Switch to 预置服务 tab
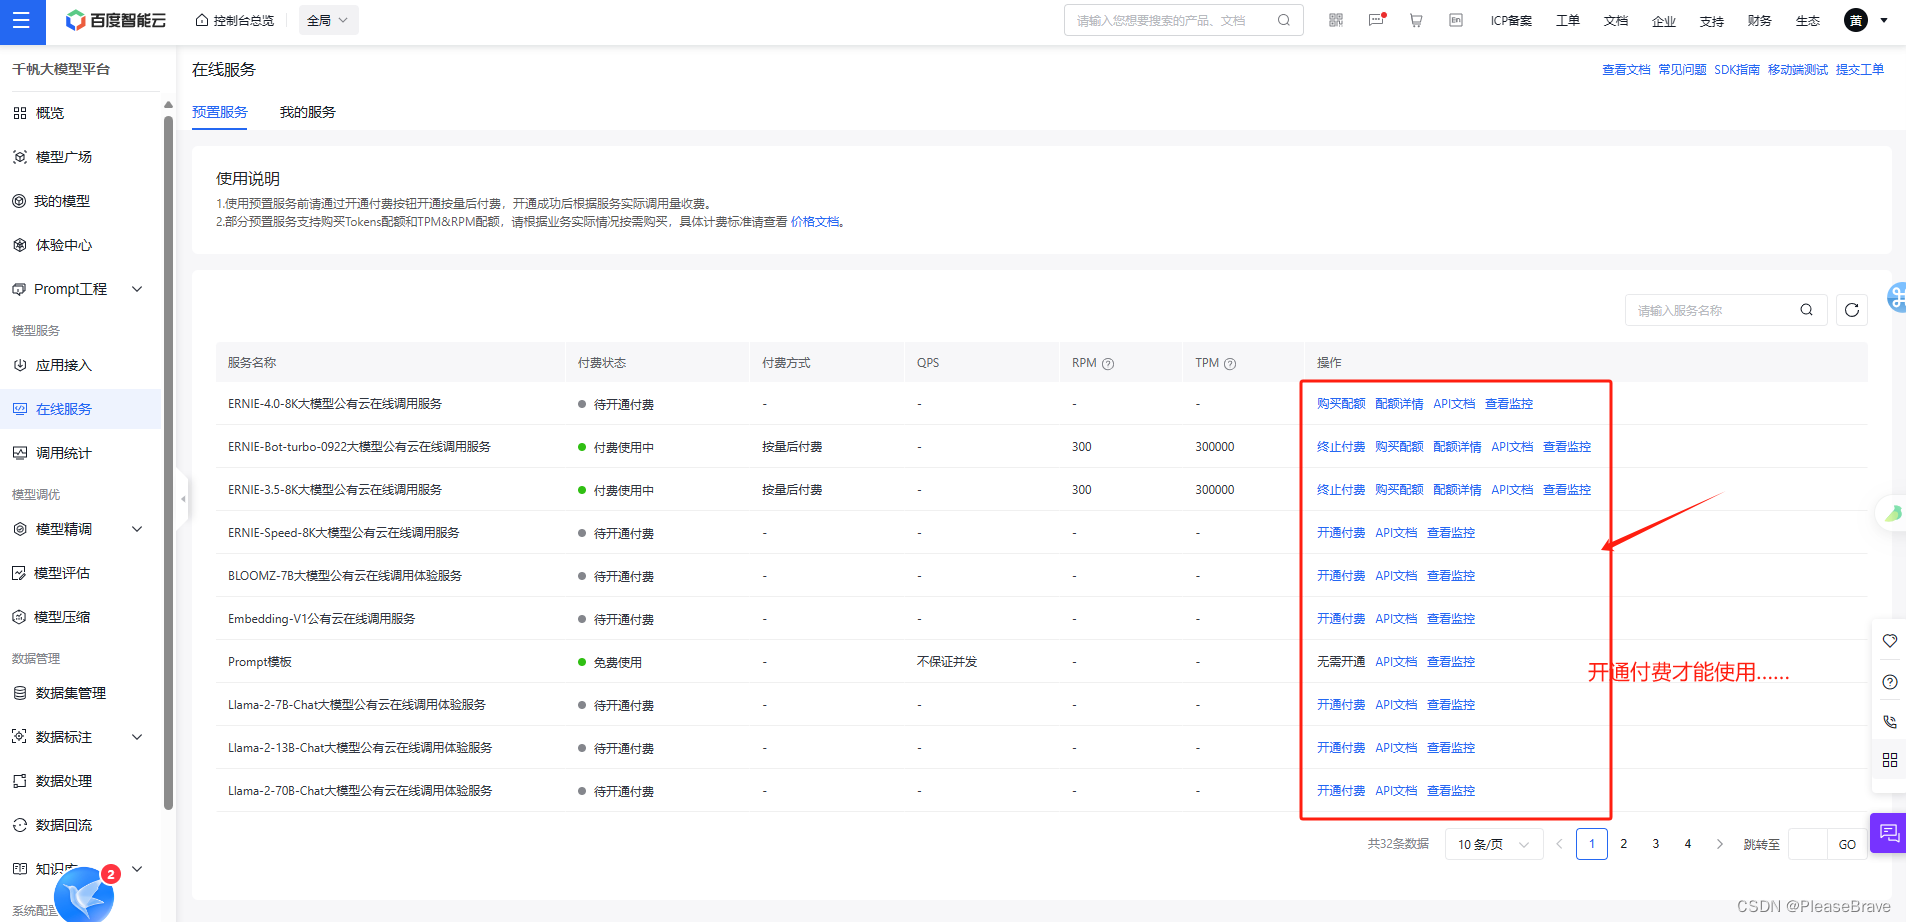 220,112
